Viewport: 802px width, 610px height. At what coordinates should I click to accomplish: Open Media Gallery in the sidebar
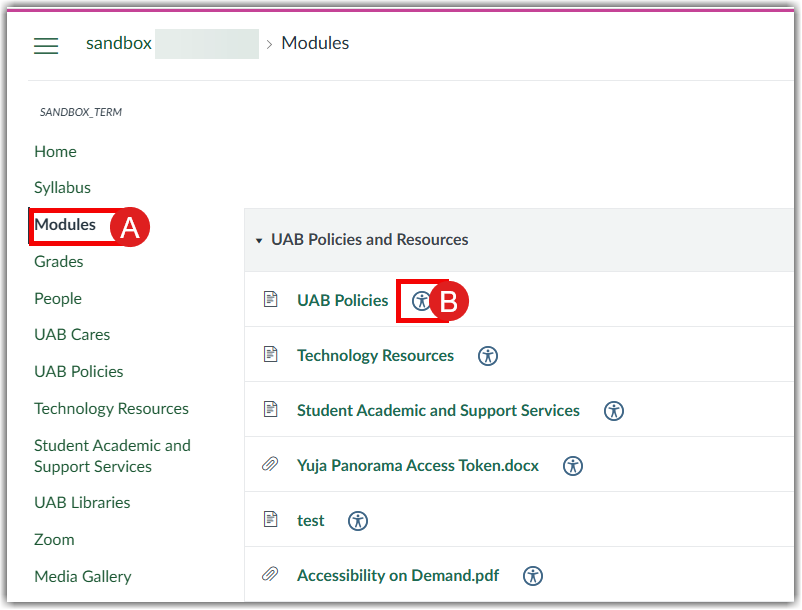click(x=83, y=577)
